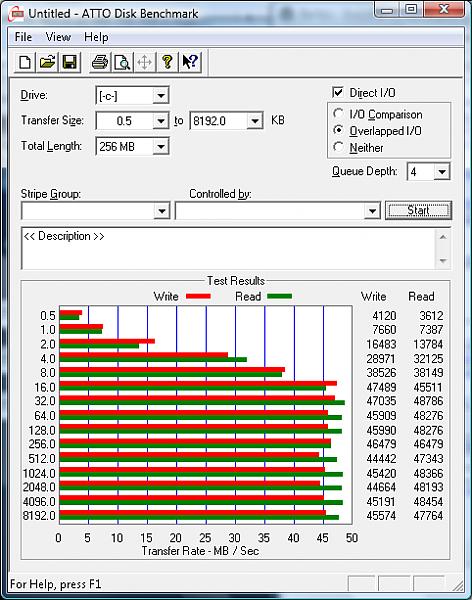This screenshot has height=600, width=472.
Task: Open the View menu
Action: (x=58, y=37)
